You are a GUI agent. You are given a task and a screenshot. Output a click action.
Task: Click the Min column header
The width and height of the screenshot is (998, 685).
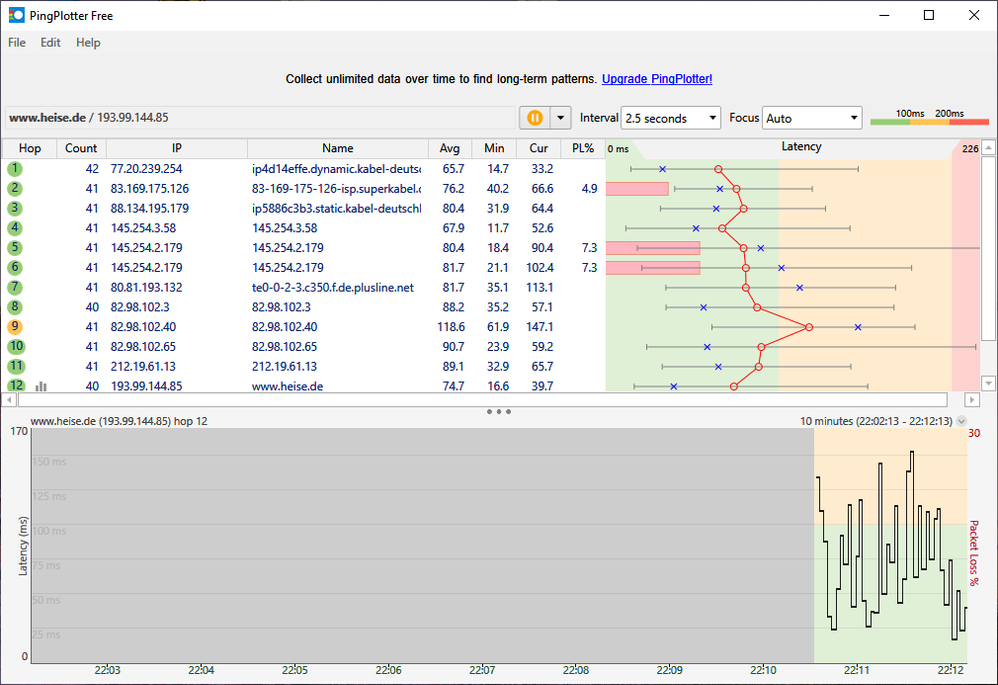(494, 148)
